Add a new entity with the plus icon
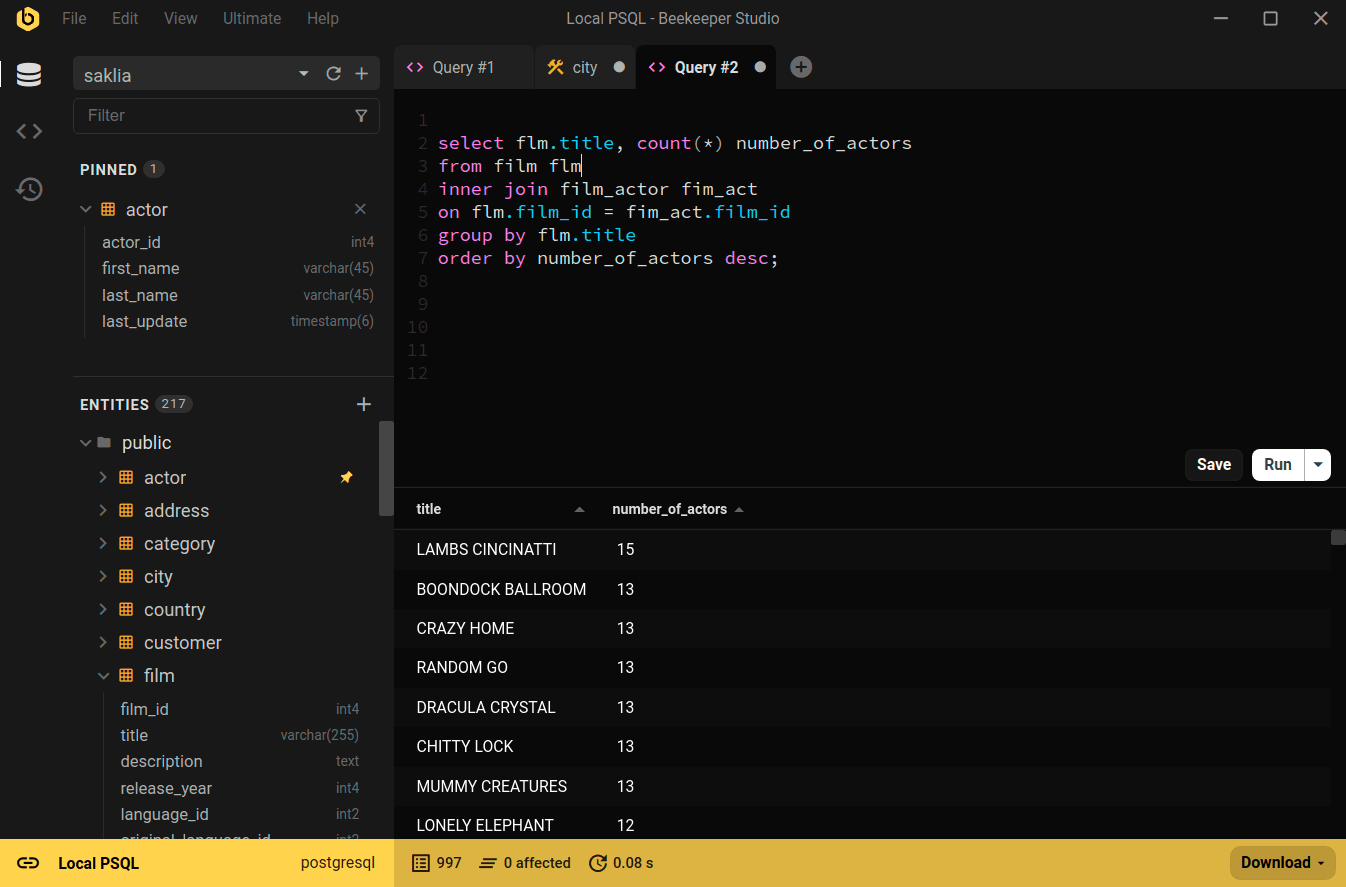The width and height of the screenshot is (1346, 887). (x=363, y=404)
